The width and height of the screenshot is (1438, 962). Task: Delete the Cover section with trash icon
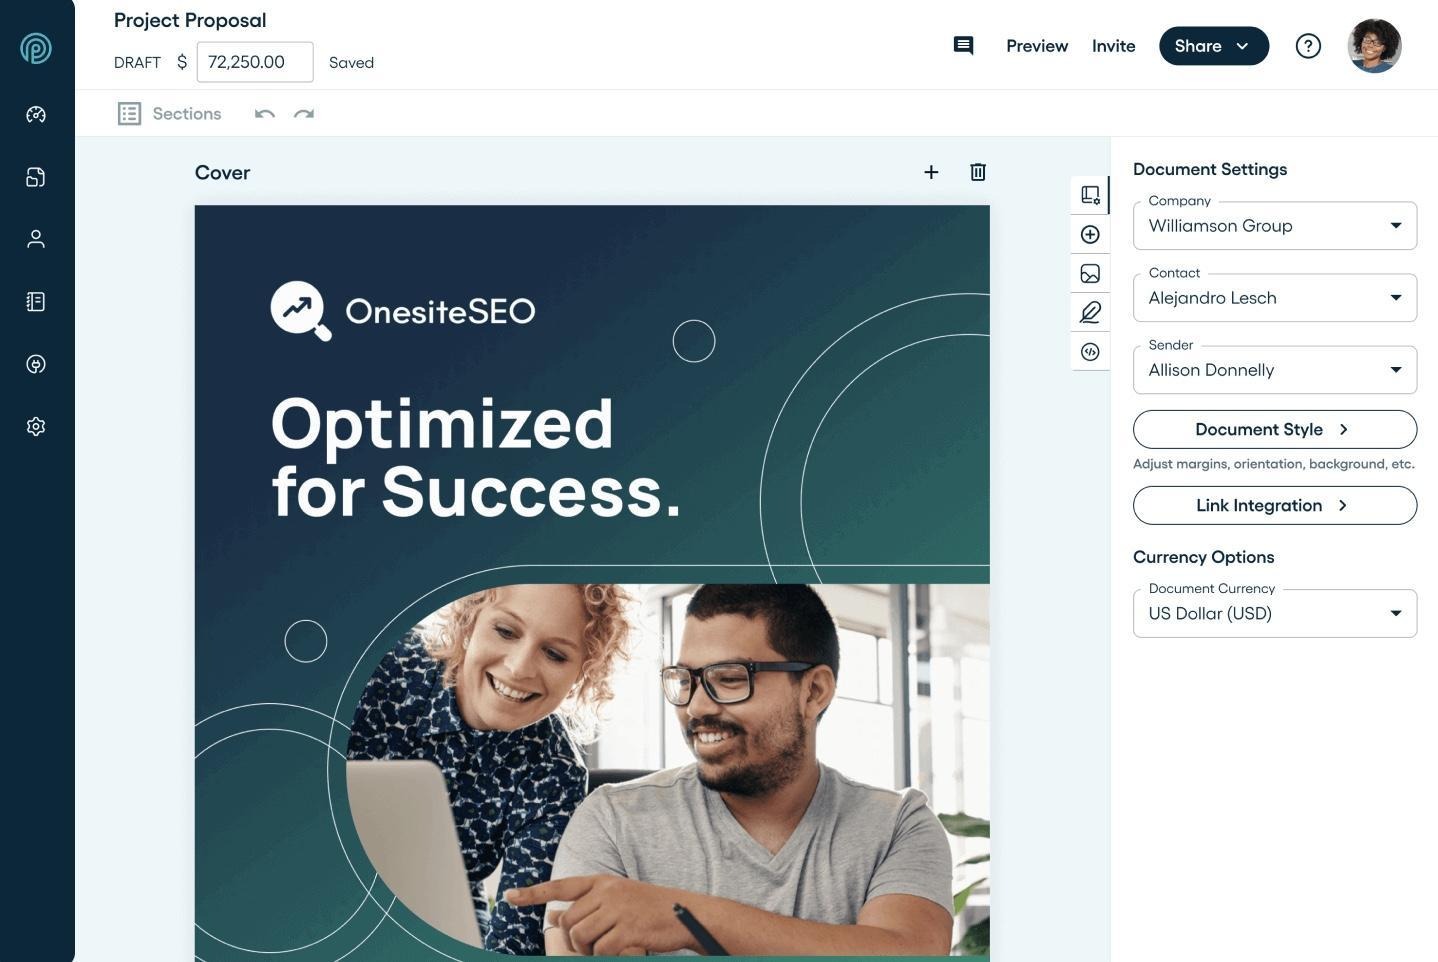tap(978, 172)
